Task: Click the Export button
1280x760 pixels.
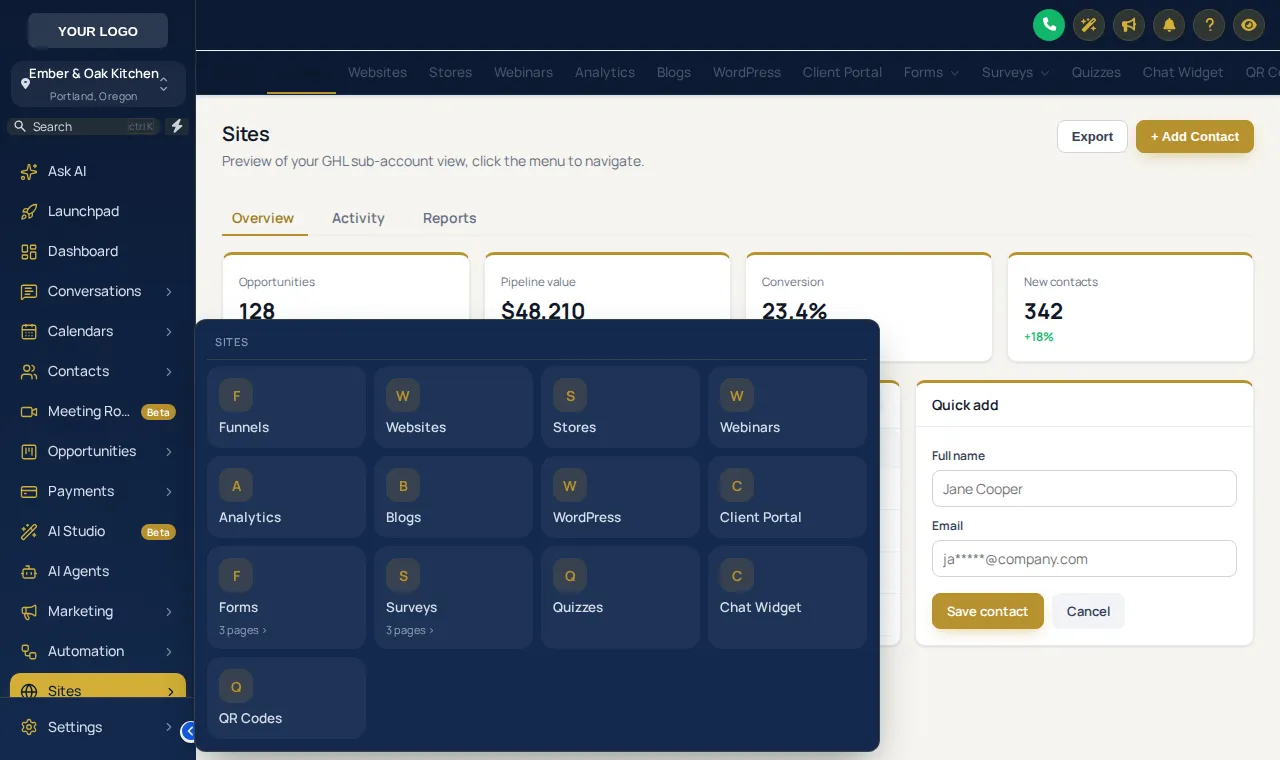Action: click(x=1092, y=137)
